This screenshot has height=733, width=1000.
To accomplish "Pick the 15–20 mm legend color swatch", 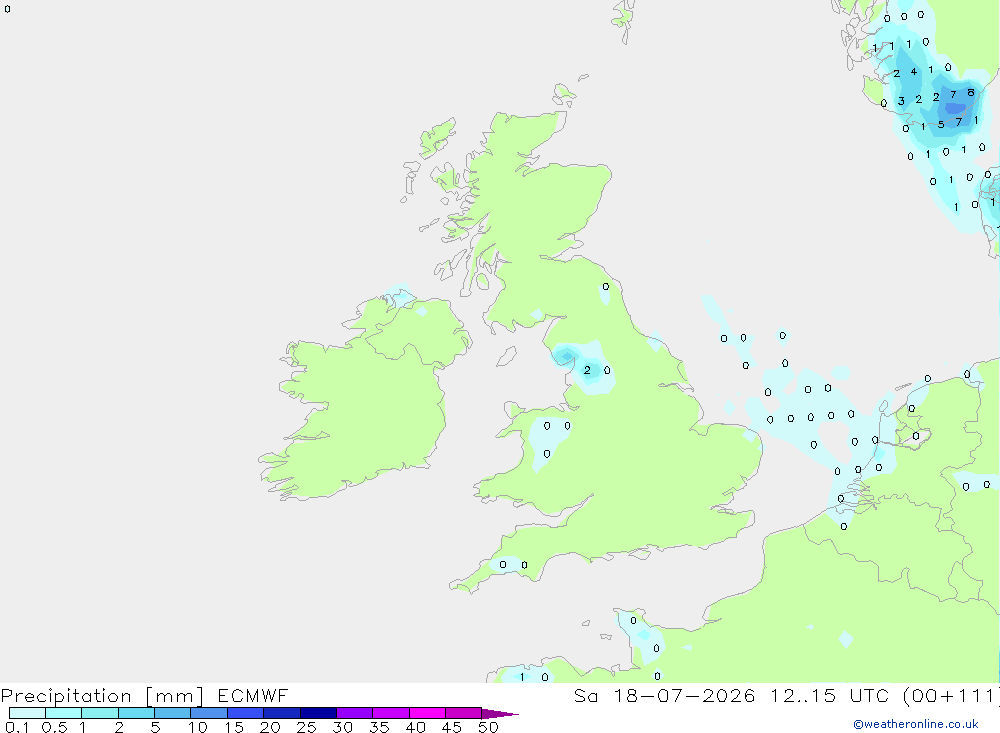I will pos(246,713).
